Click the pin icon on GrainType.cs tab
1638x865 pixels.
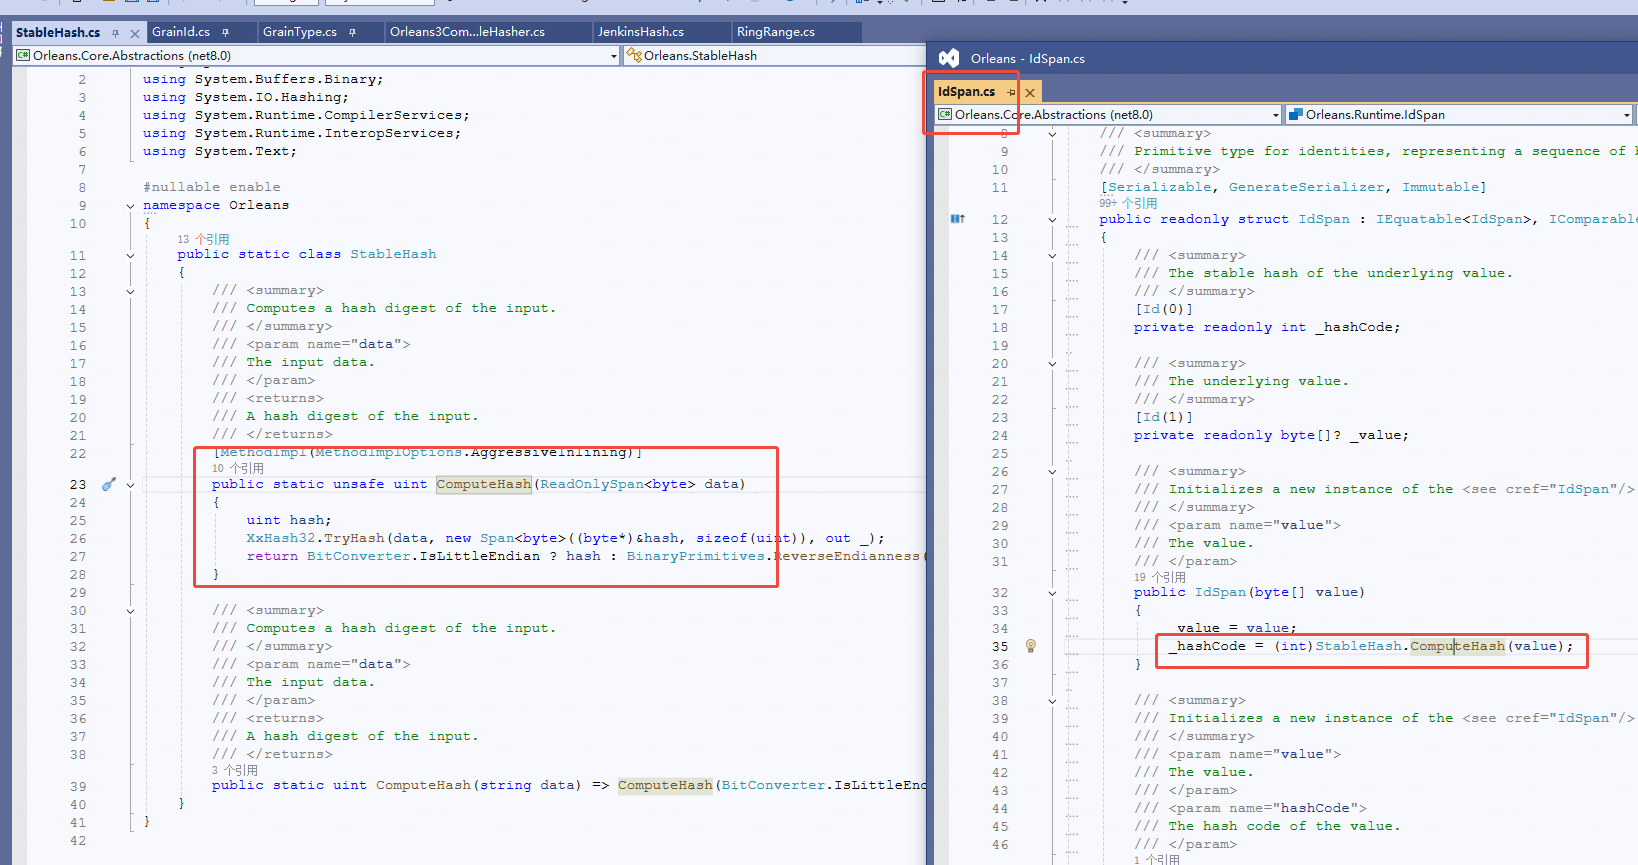(352, 32)
